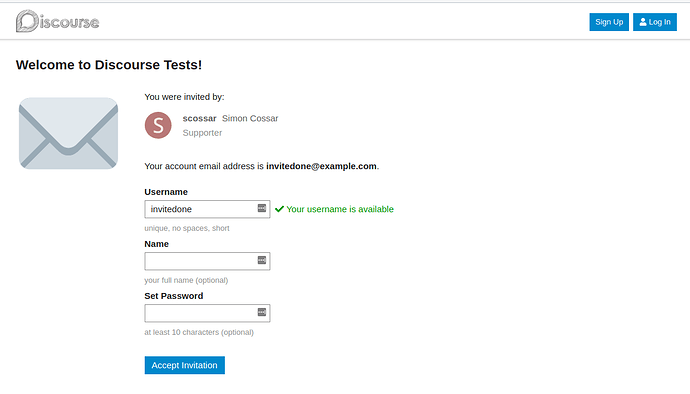This screenshot has width=690, height=394.
Task: Click the envelope invitation image
Action: [68, 133]
